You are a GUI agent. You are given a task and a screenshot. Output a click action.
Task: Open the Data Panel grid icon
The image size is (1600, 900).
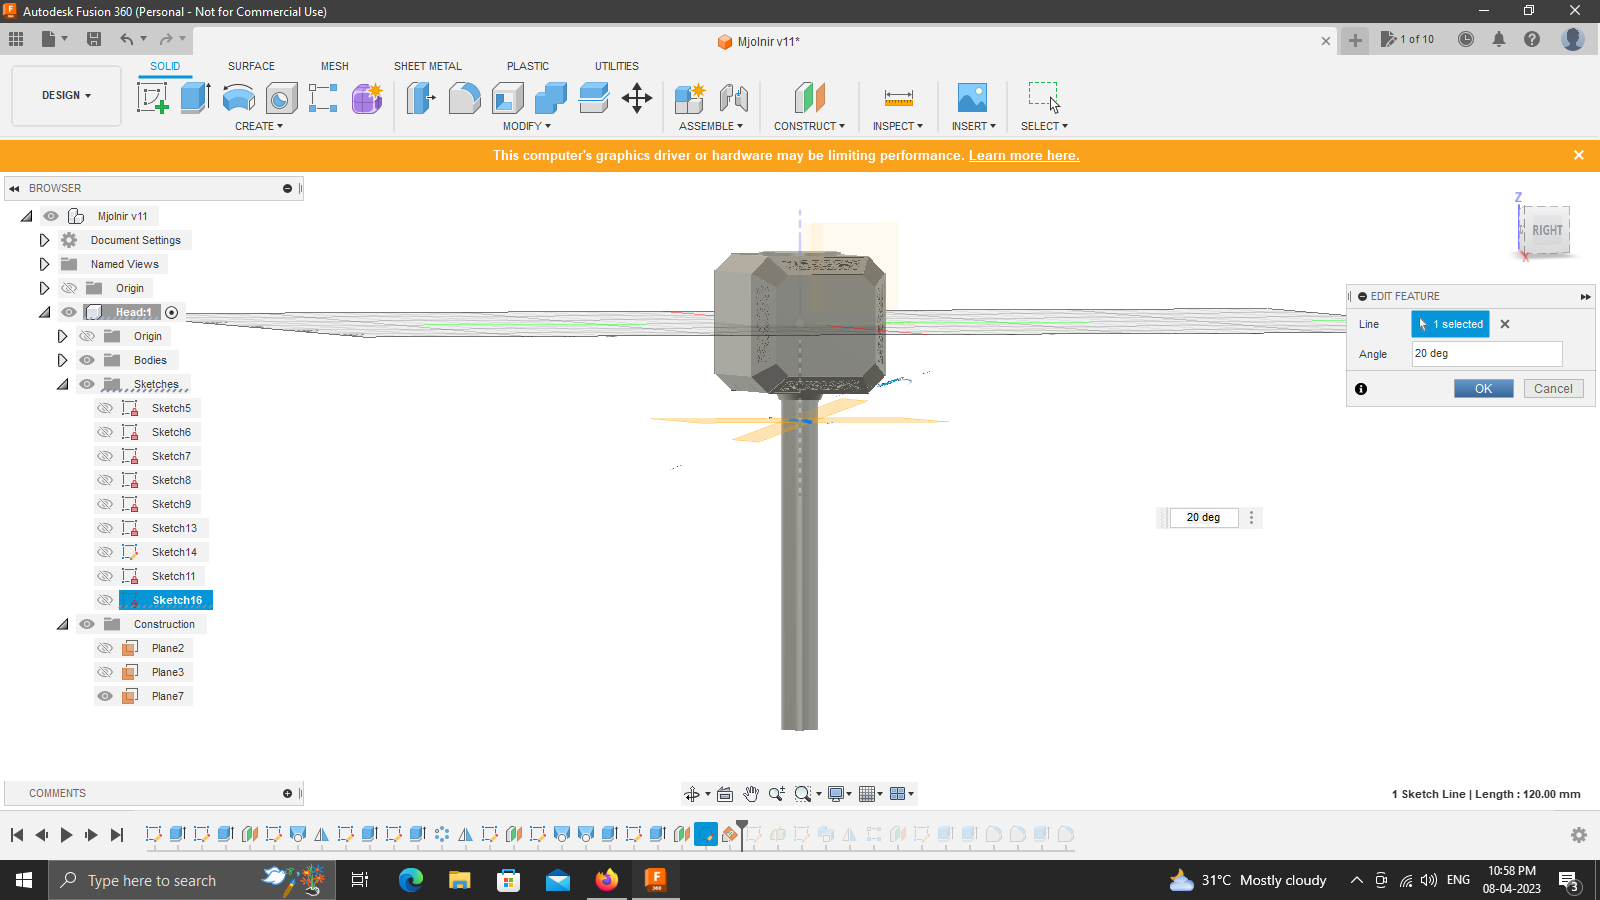[16, 39]
